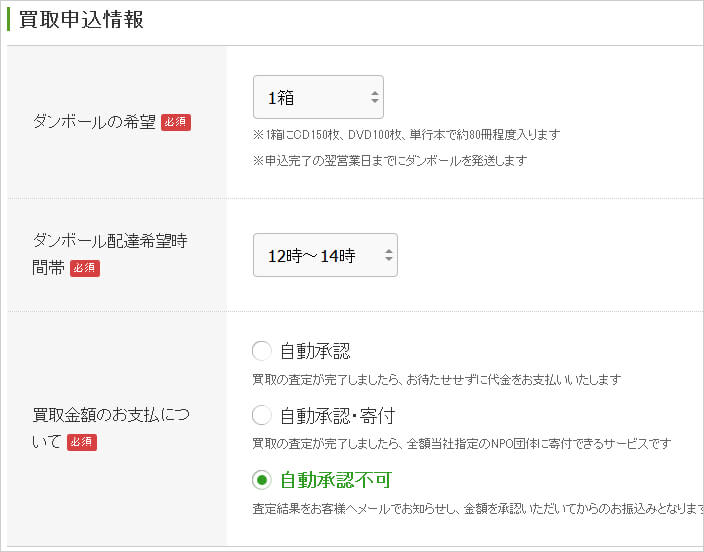Click the green bar beside 買取申込情報 heading

tap(9, 20)
